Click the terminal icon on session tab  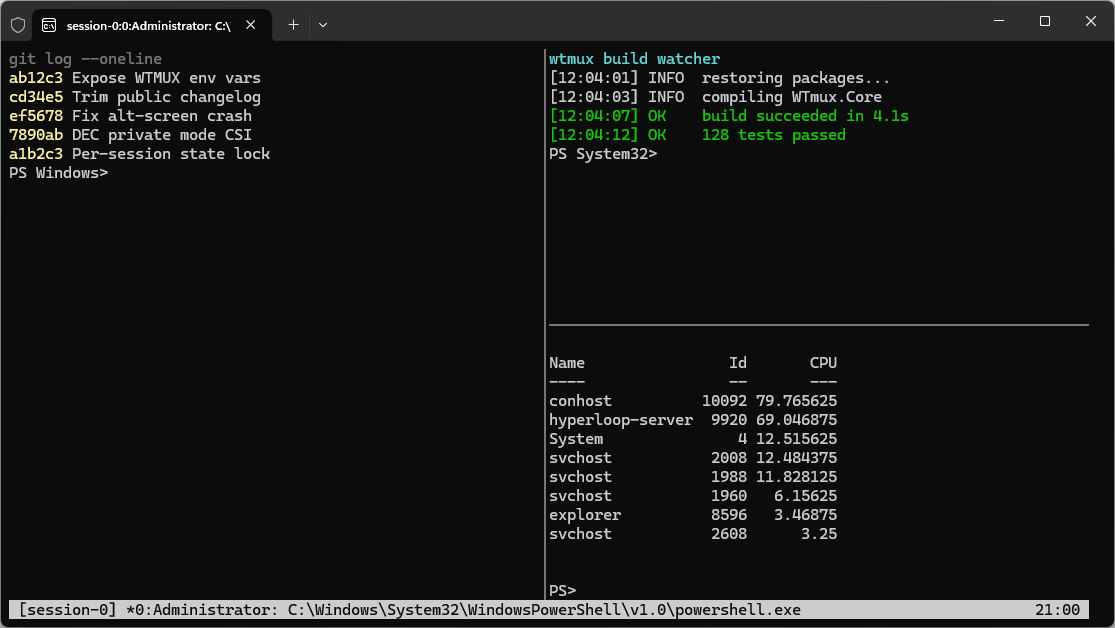click(x=49, y=26)
